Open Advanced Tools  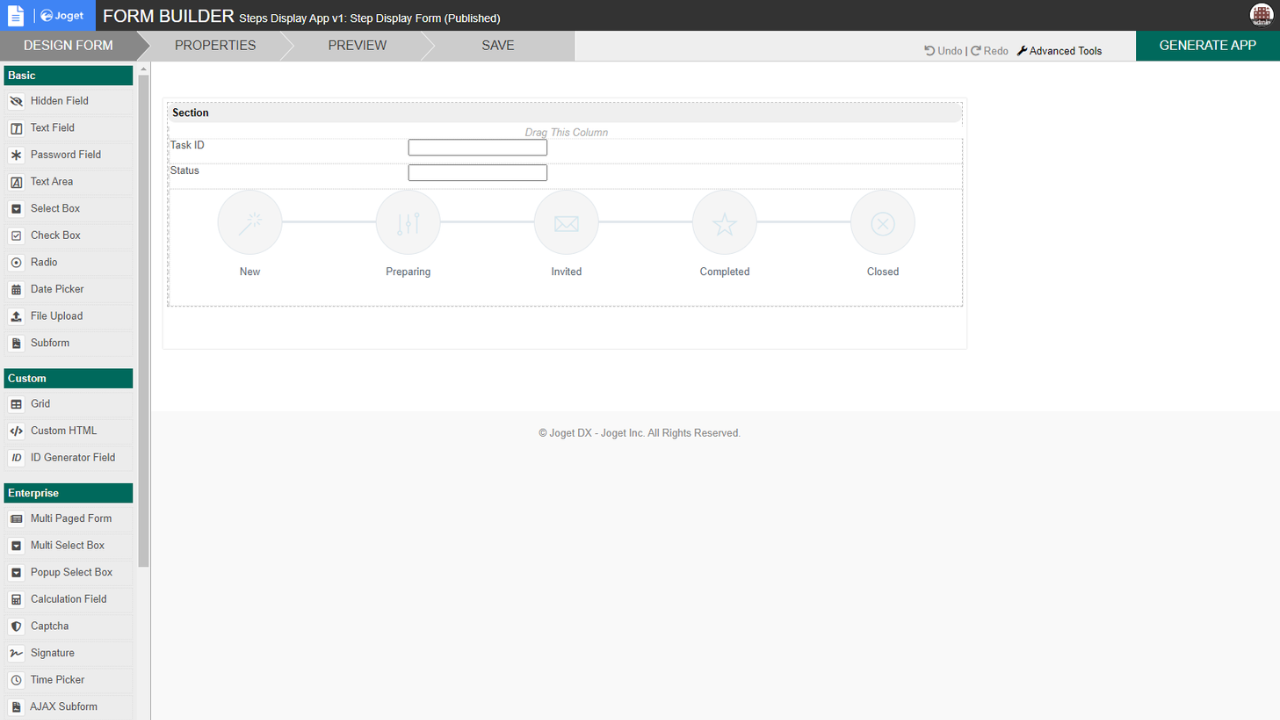[x=1060, y=51]
